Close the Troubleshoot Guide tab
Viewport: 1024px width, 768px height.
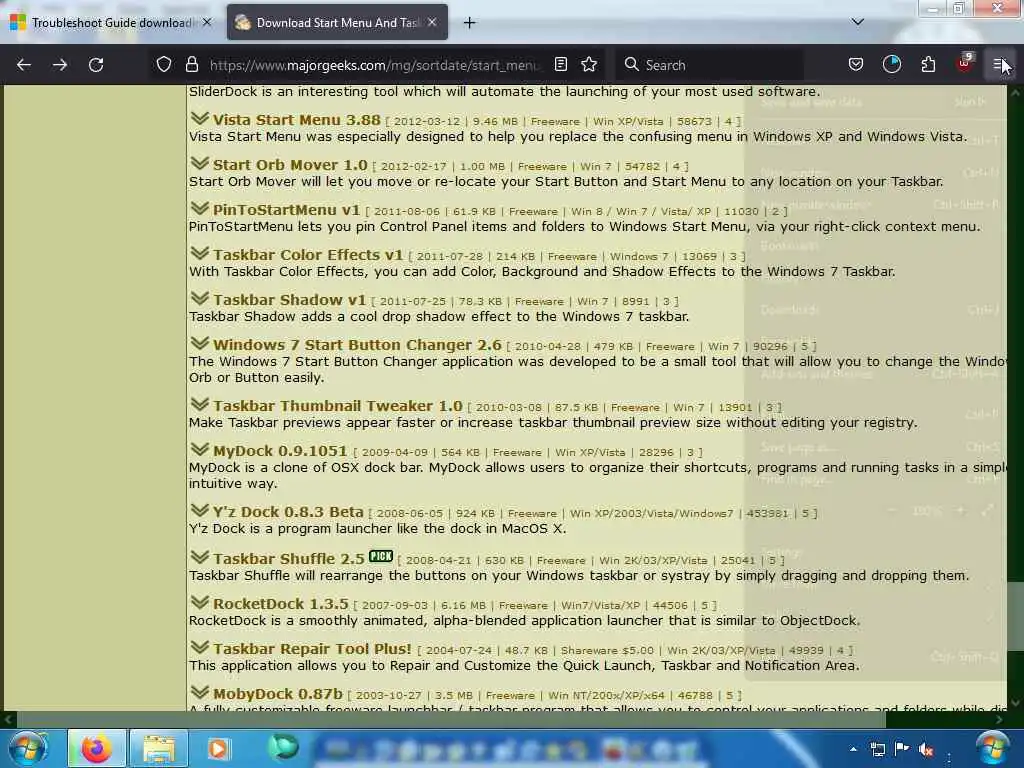click(207, 22)
